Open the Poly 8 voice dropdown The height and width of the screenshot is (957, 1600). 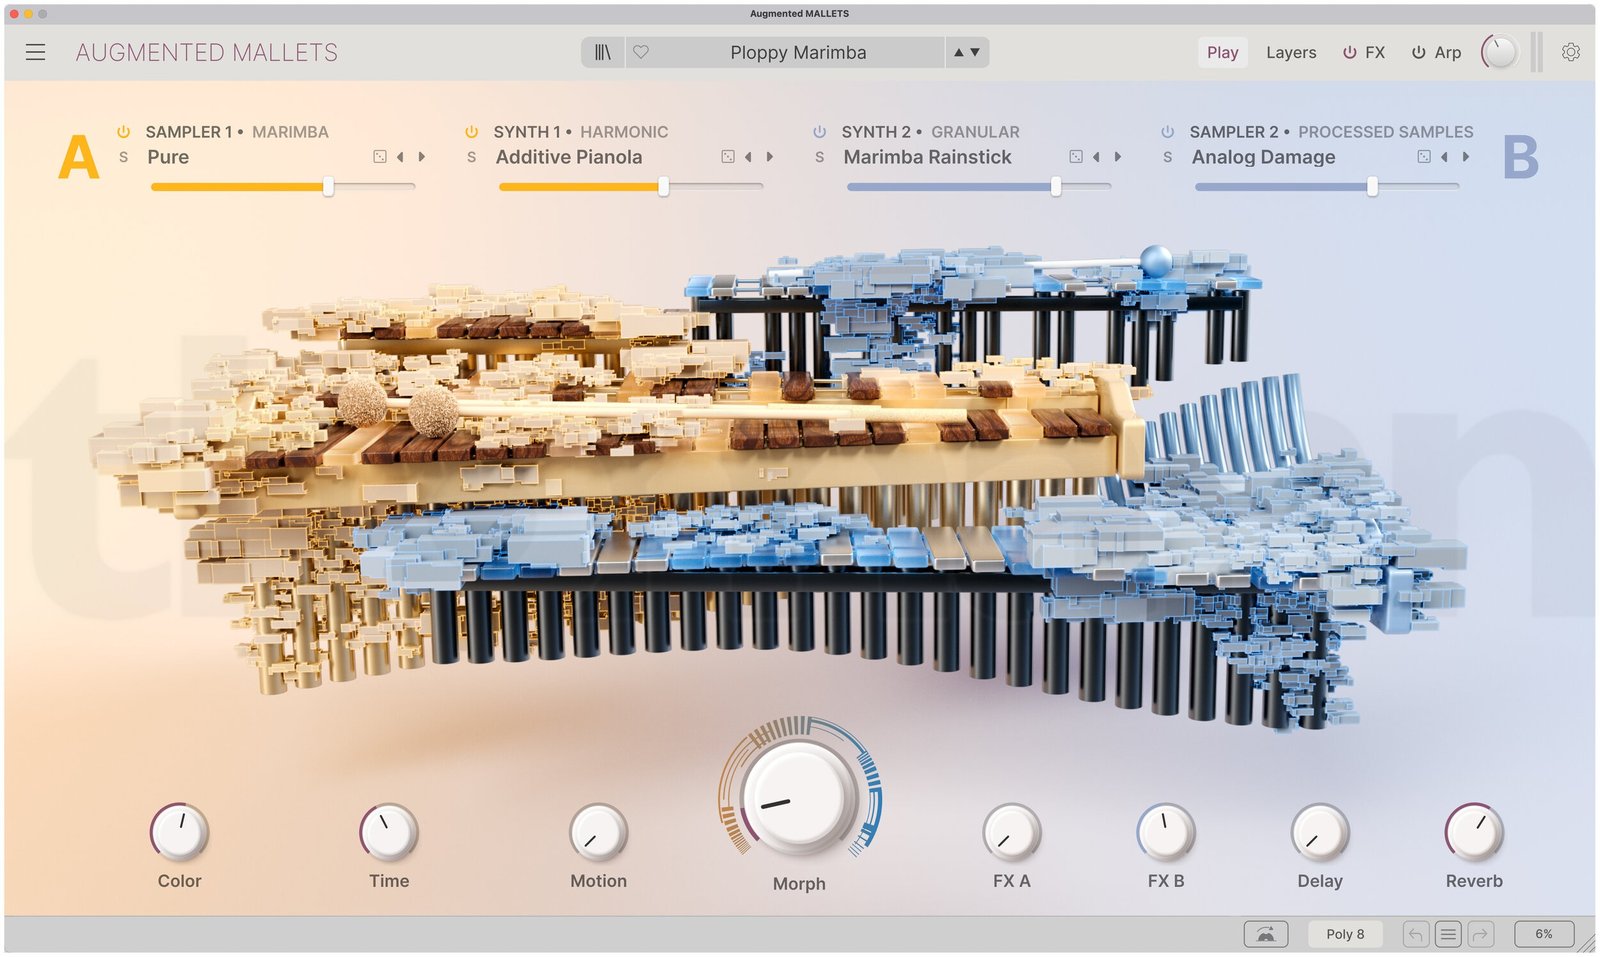1345,934
